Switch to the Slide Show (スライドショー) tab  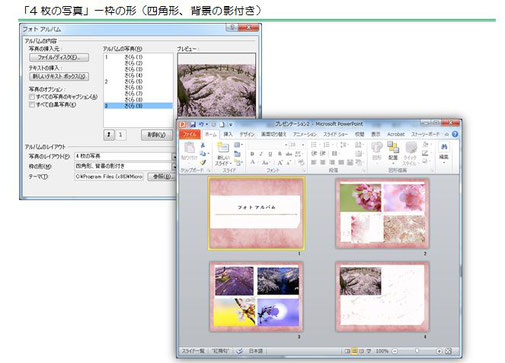tap(336, 134)
